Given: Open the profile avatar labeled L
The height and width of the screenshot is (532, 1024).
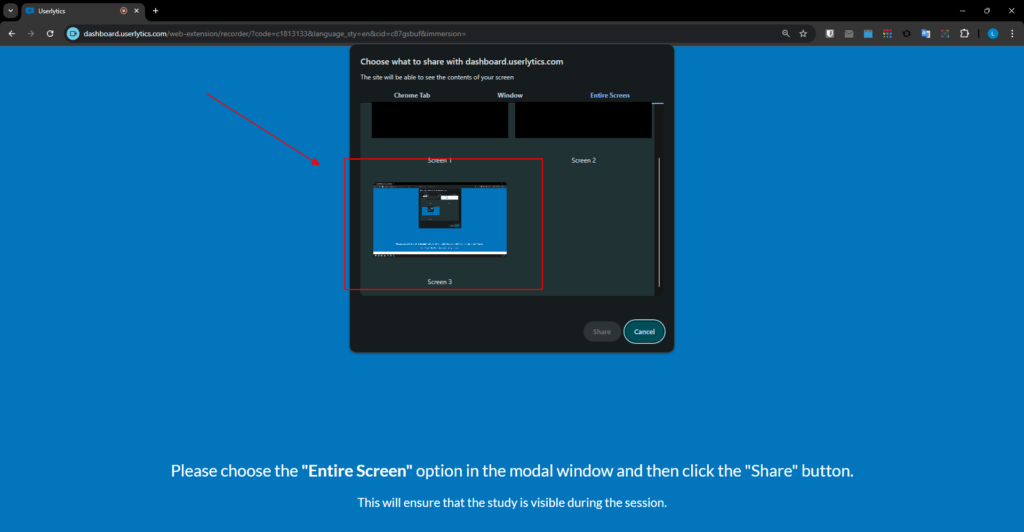Looking at the screenshot, I should coord(993,33).
